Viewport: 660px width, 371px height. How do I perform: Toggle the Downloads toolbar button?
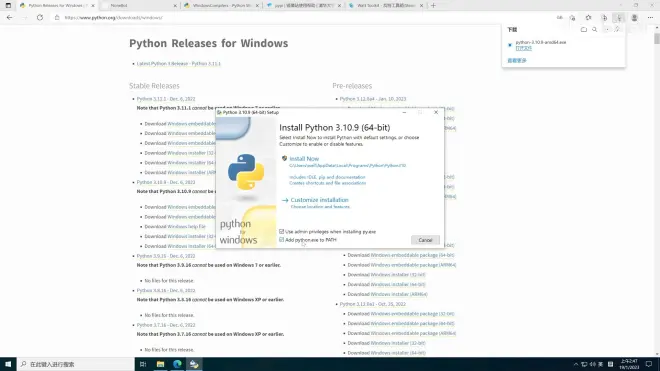coord(619,18)
